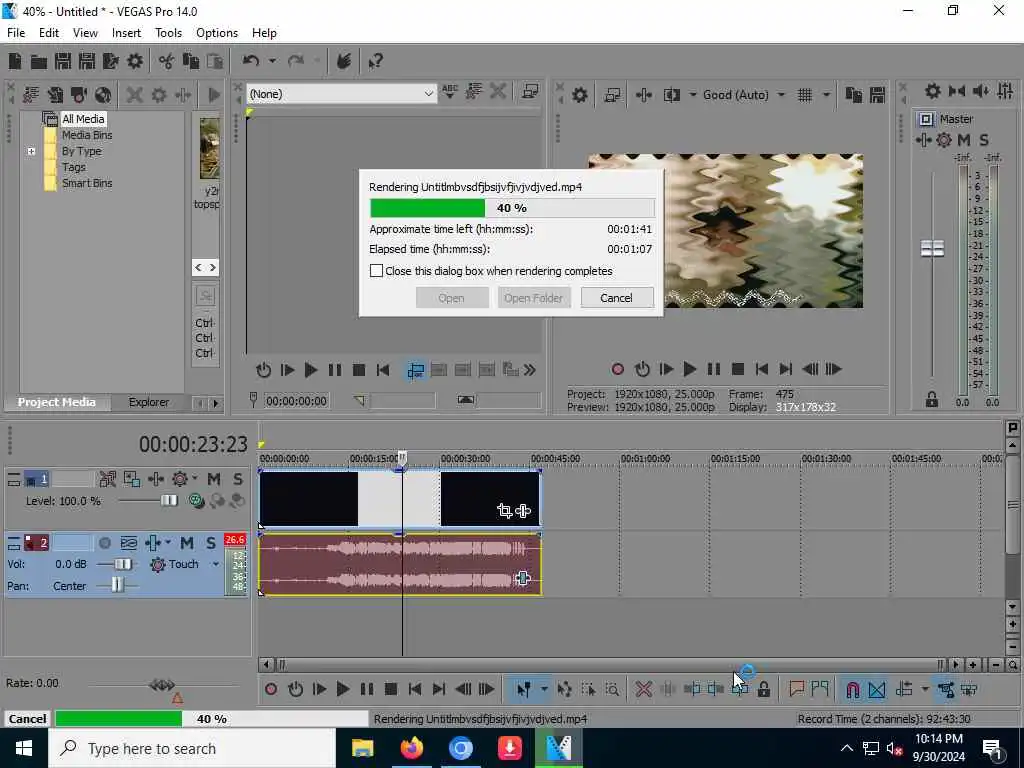The width and height of the screenshot is (1024, 768).
Task: Click the Cancel button in the status bar
Action: tap(27, 719)
